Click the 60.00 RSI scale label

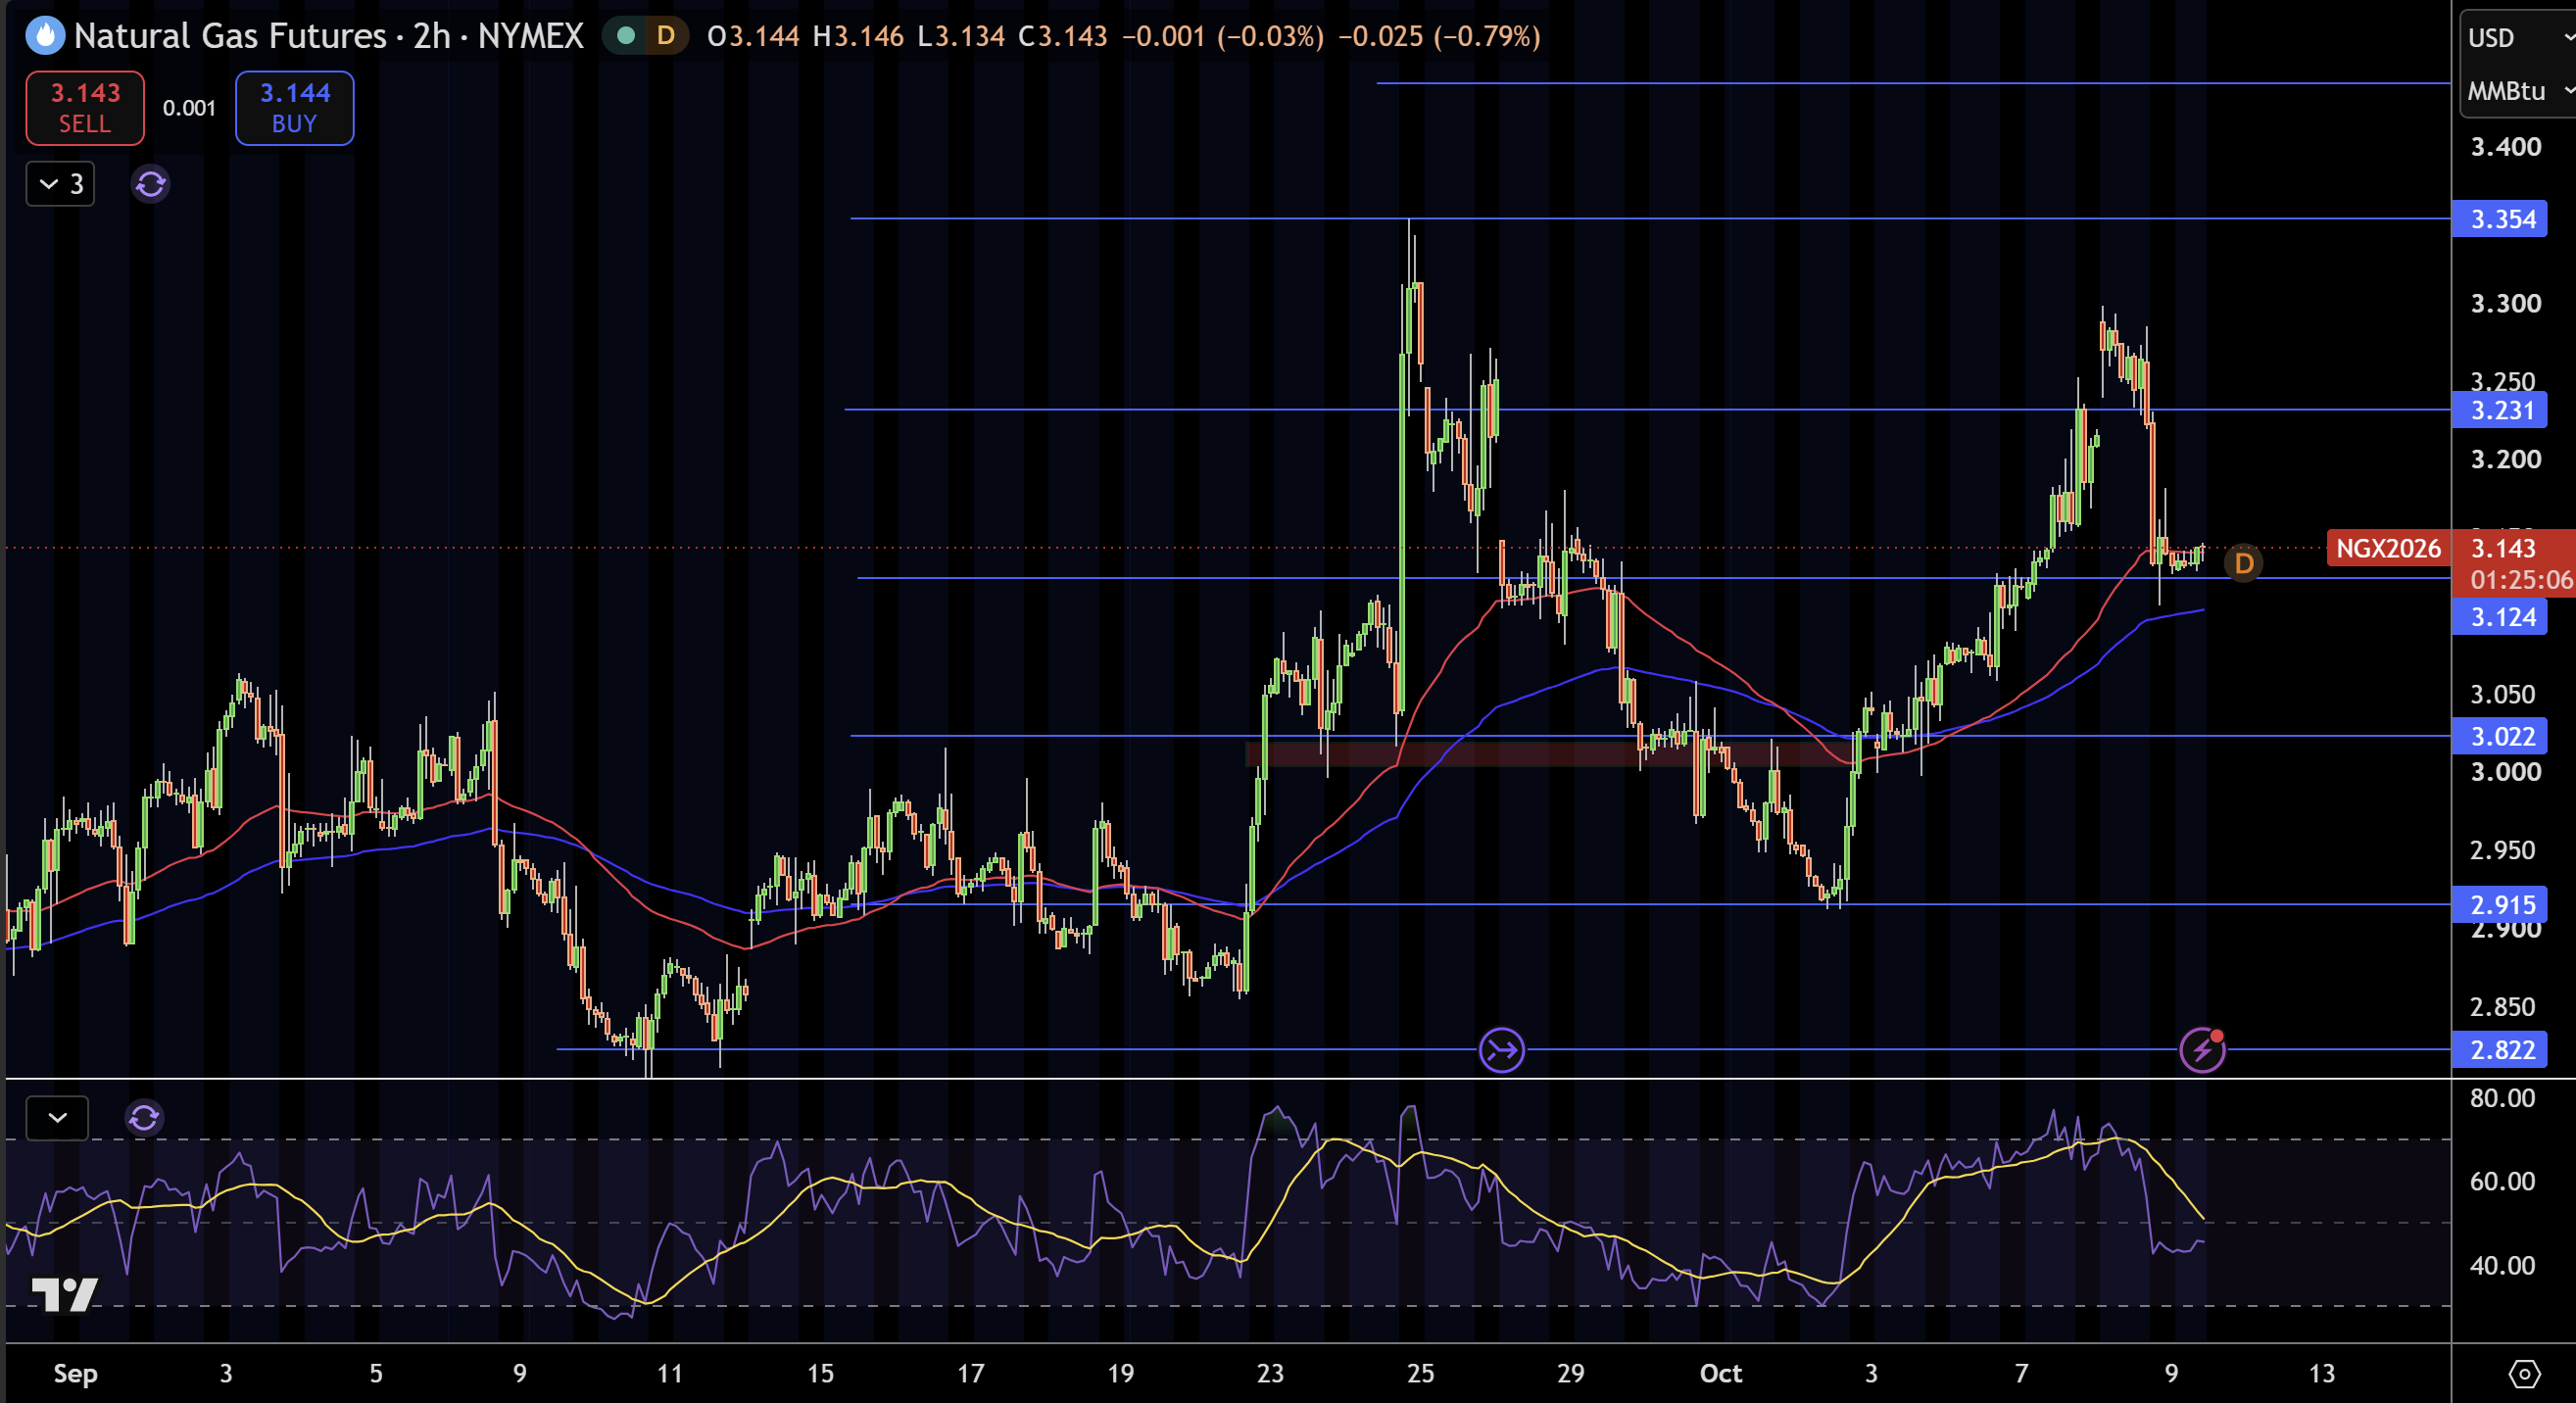coord(2501,1181)
